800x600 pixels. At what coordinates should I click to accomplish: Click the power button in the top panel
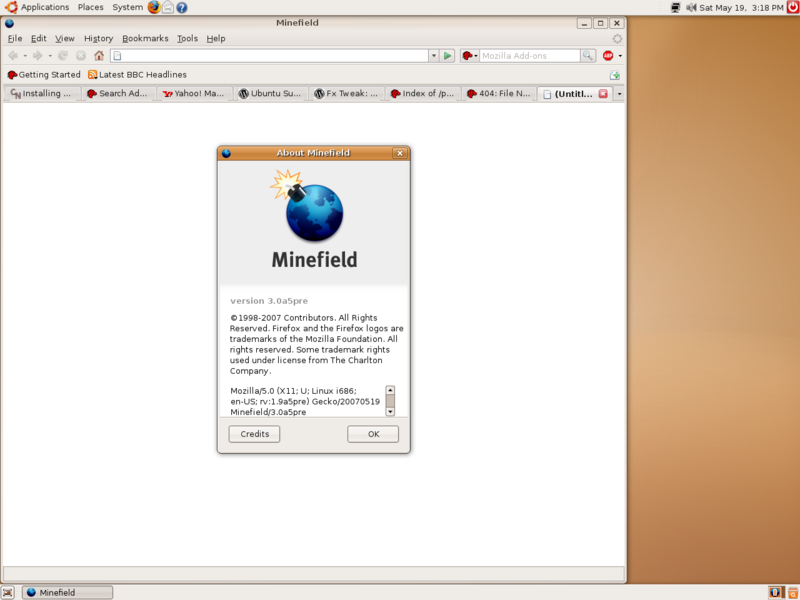793,7
